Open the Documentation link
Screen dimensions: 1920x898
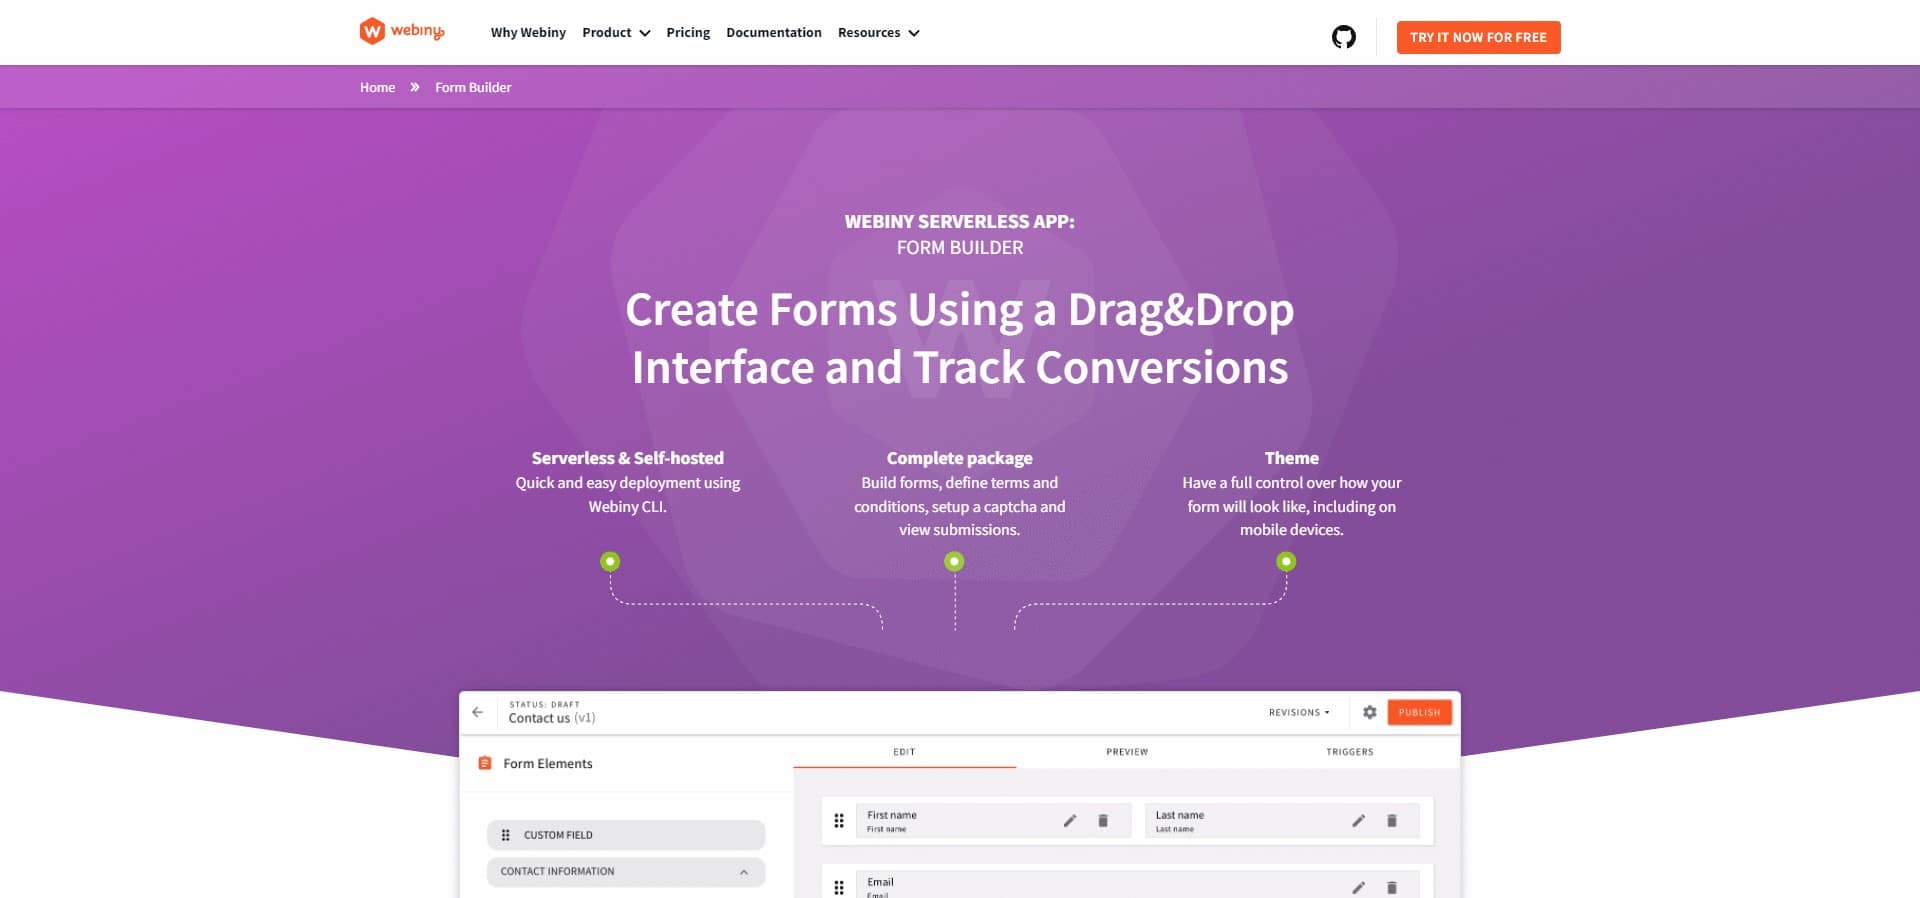(x=774, y=33)
